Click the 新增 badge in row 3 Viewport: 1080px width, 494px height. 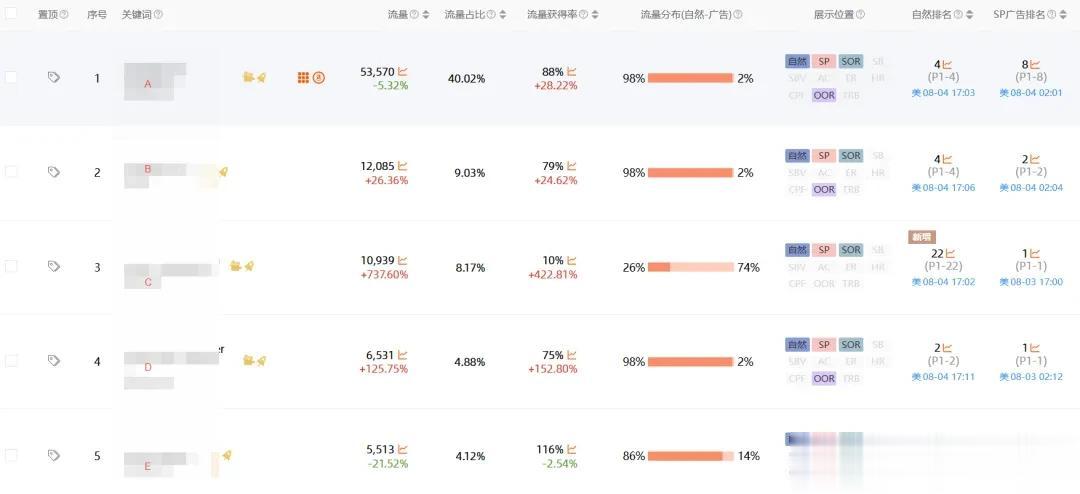coord(921,237)
